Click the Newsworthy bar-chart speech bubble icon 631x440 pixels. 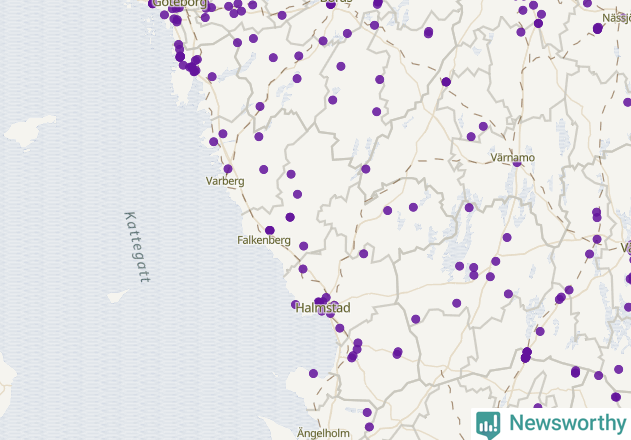[x=488, y=425]
